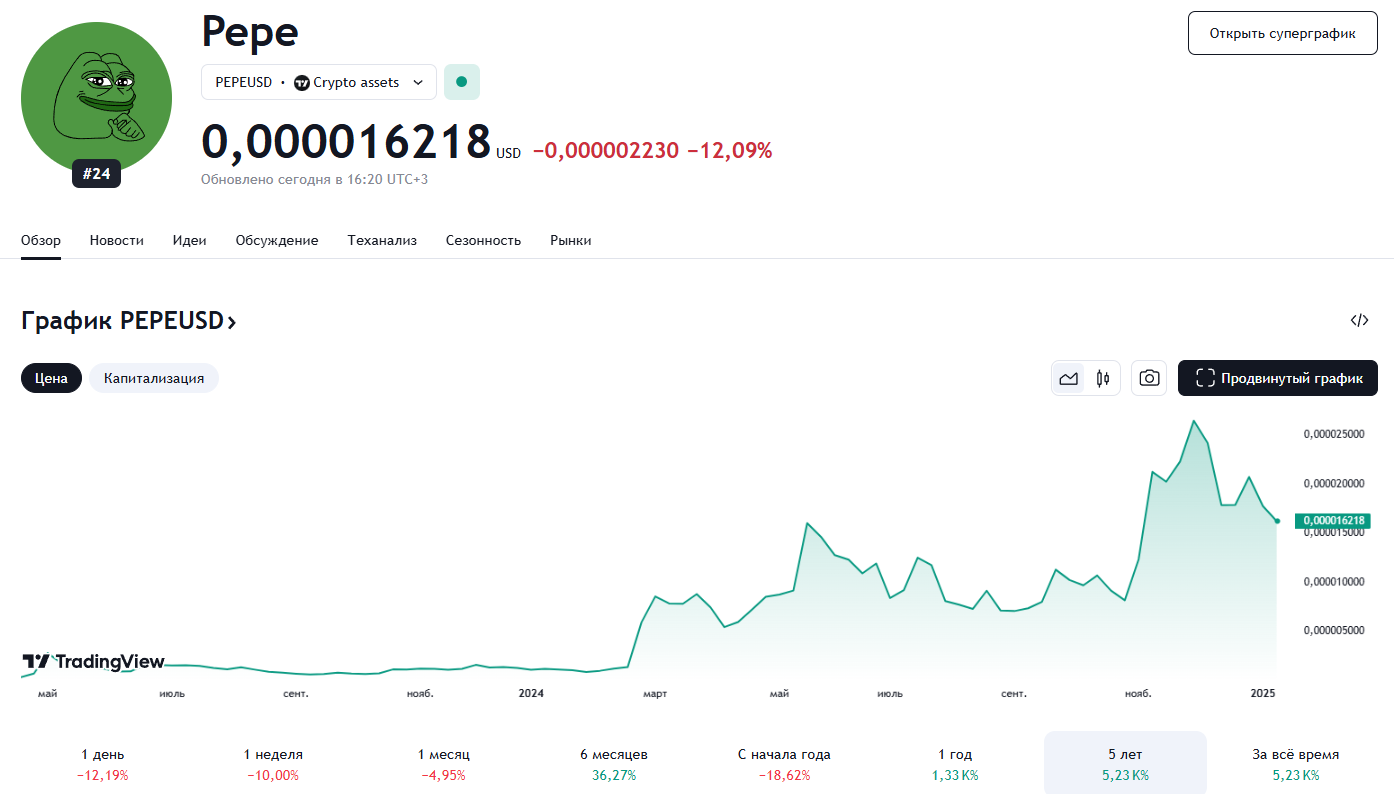Go to the Обсуждение tab
Screen dimensions: 1394x794
(277, 240)
